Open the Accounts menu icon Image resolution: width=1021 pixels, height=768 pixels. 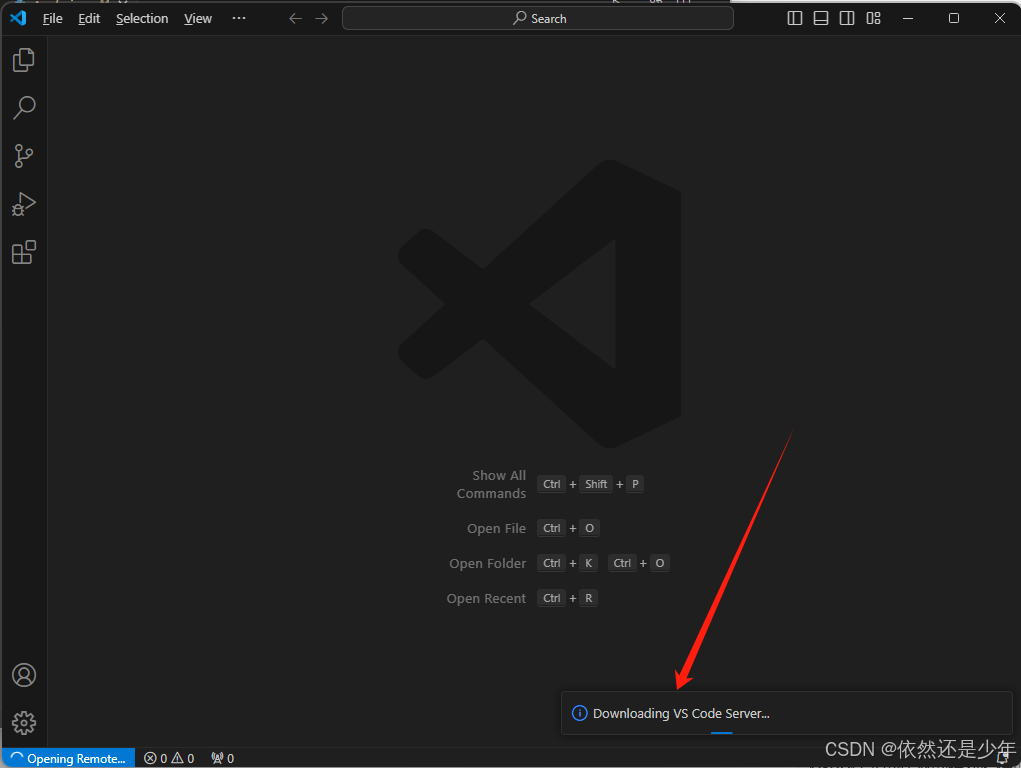click(23, 675)
